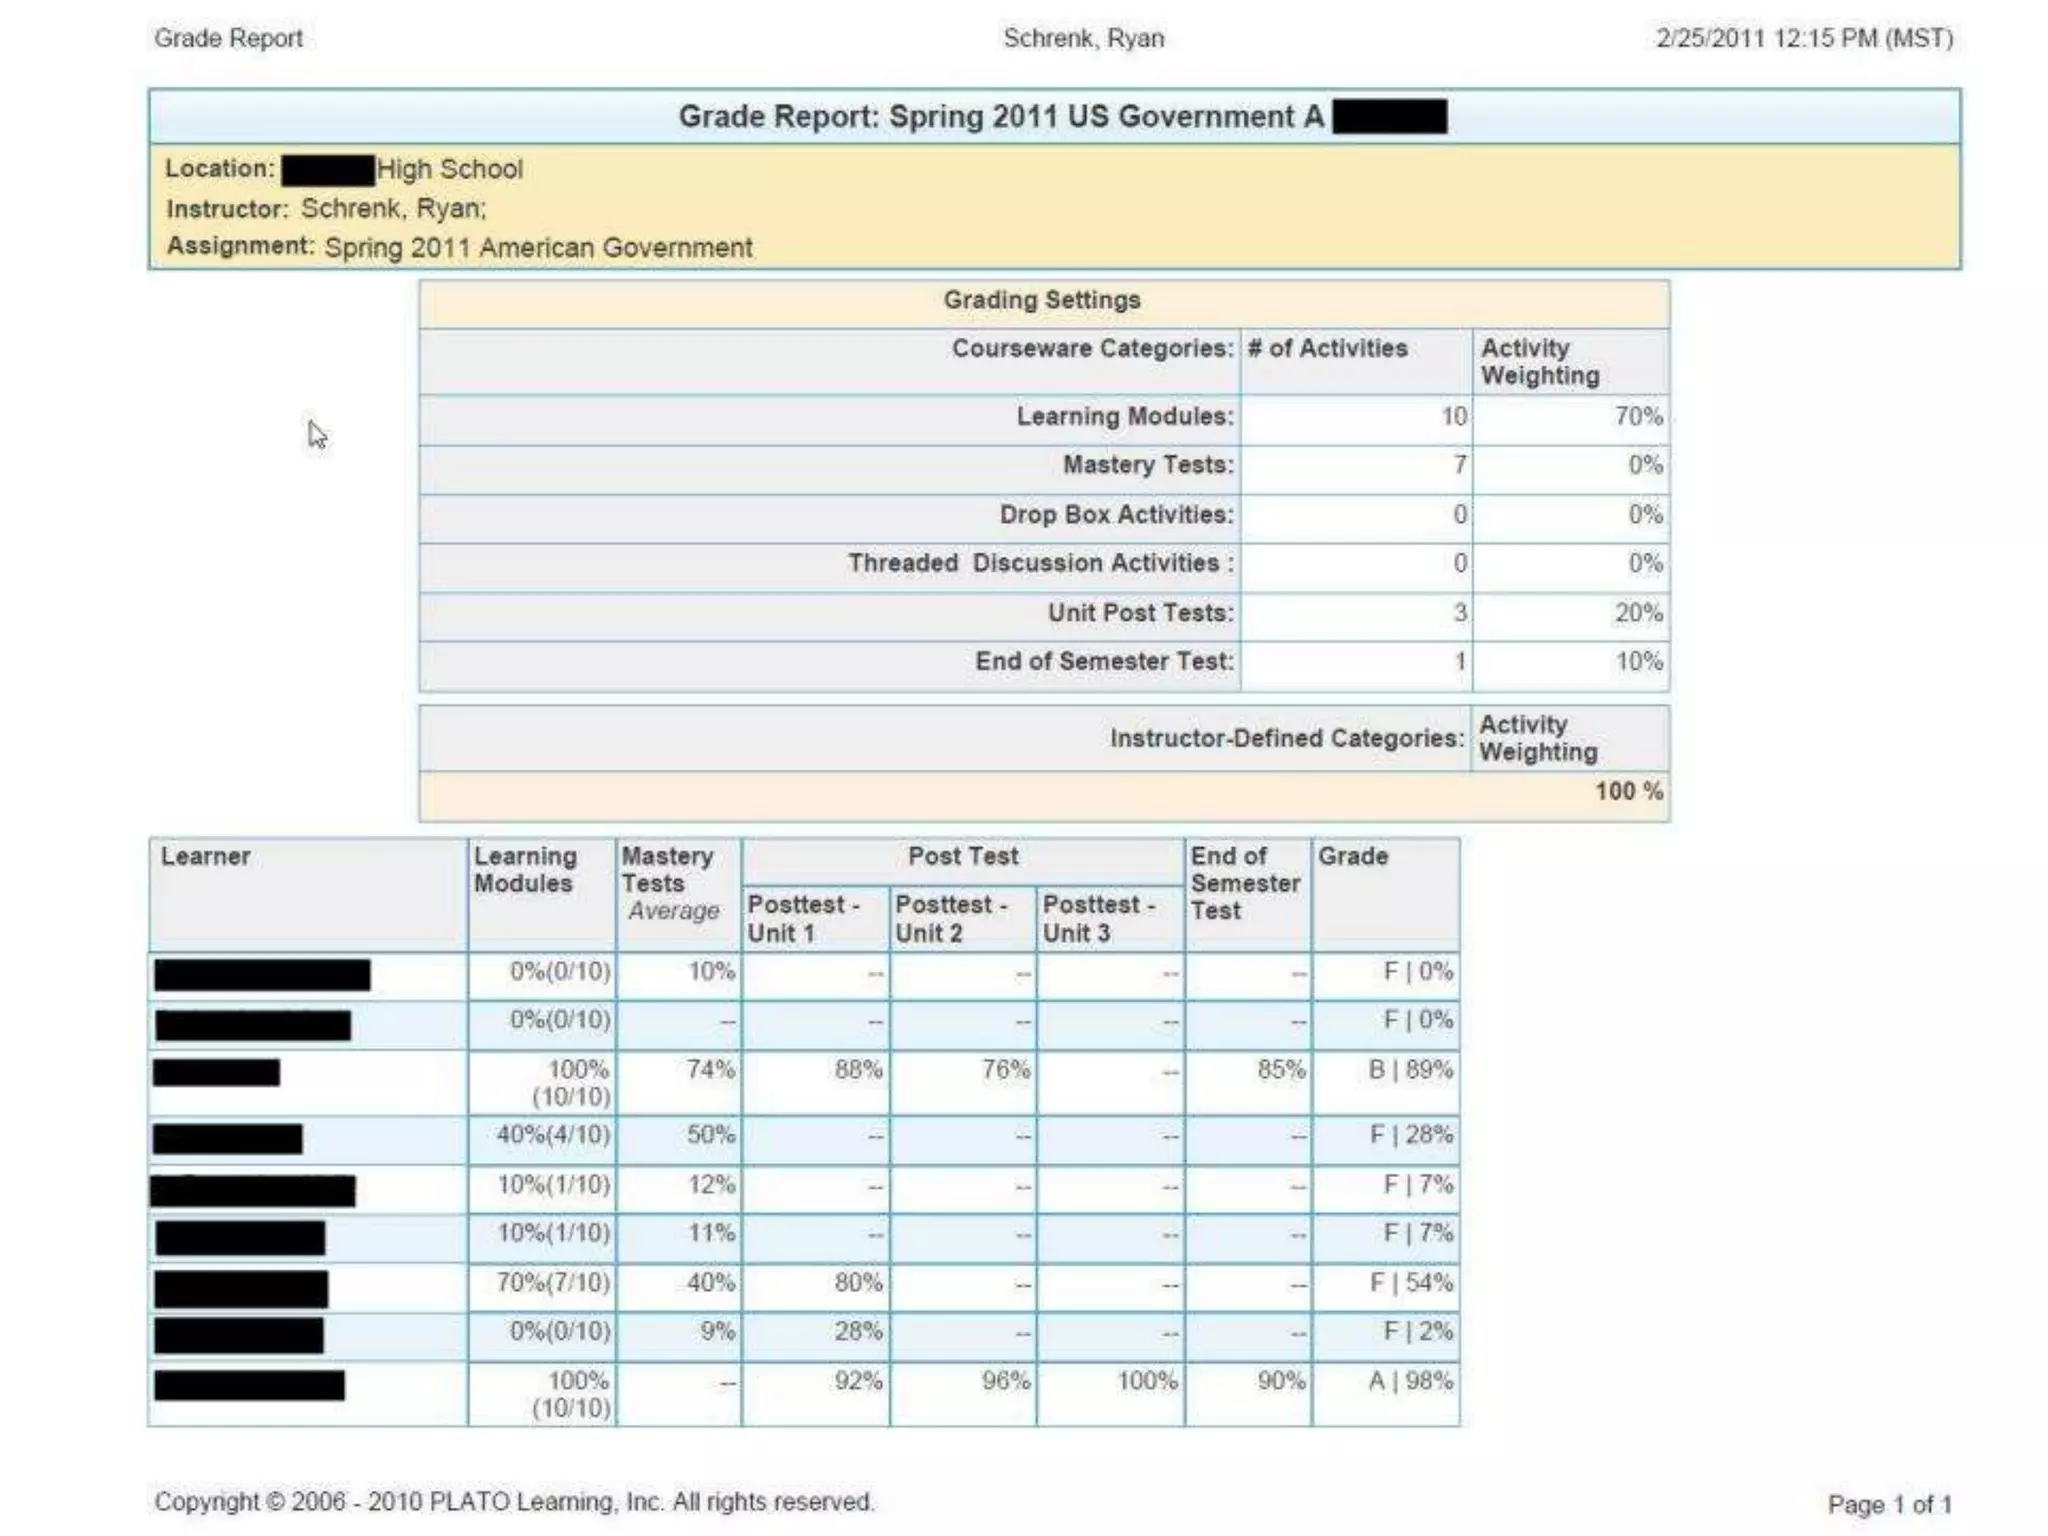Click the Mastery Tests Average column header
This screenshot has width=2048, height=1536.
(669, 884)
